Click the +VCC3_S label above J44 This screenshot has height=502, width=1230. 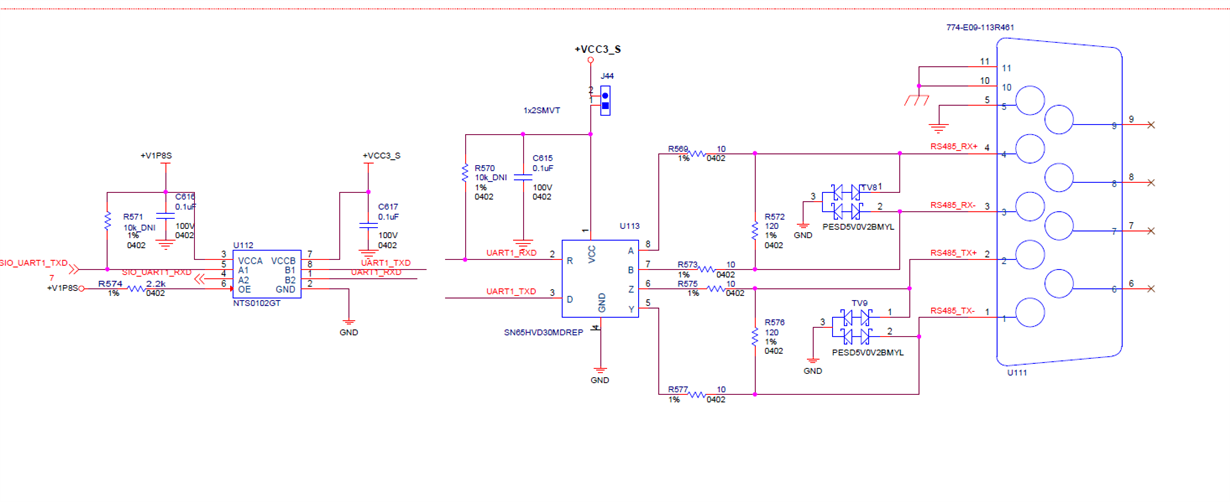[596, 49]
